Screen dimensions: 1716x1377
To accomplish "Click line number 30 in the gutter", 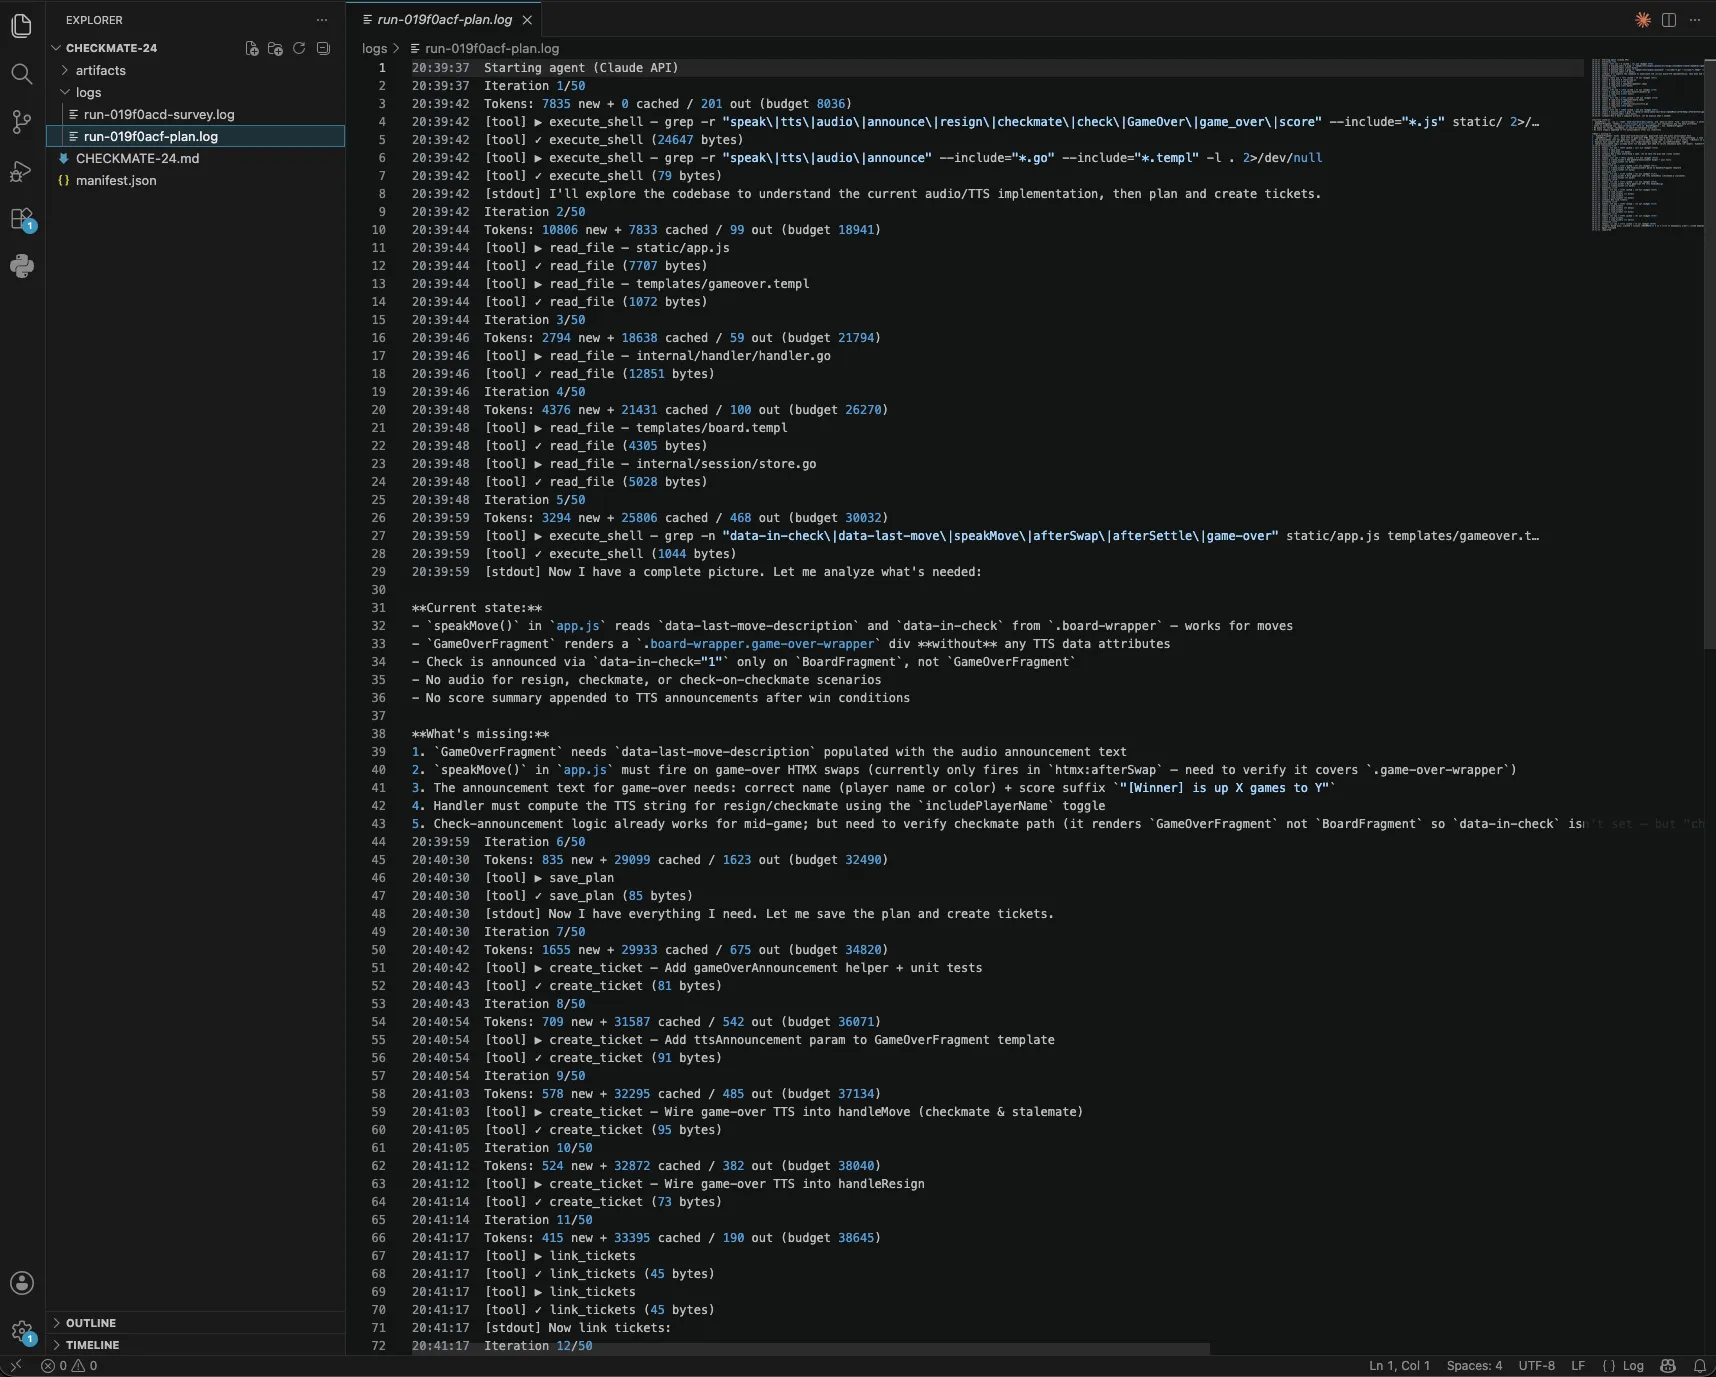I will point(378,590).
